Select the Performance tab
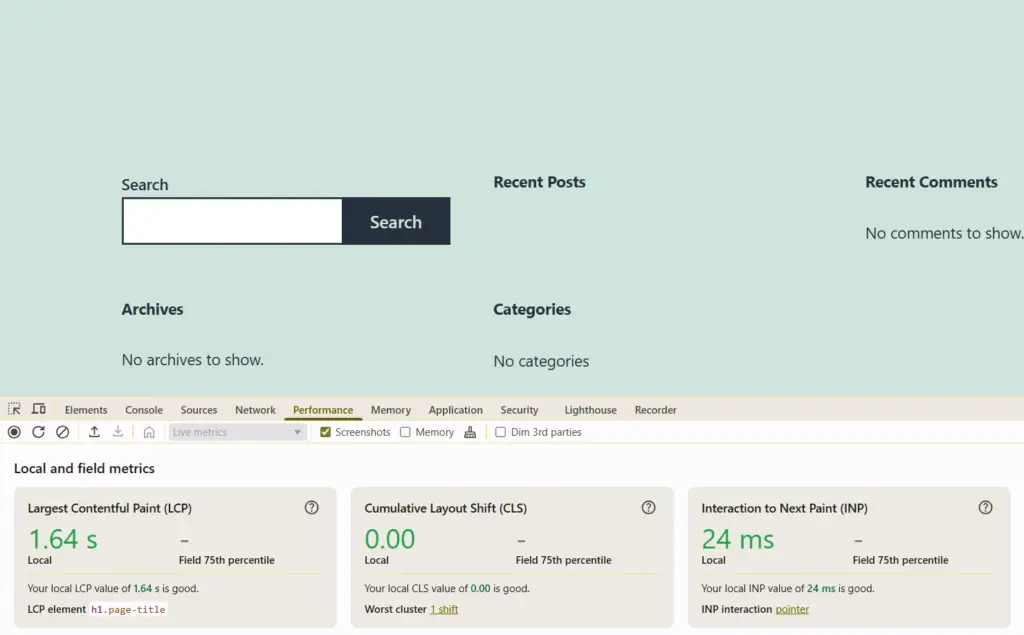The height and width of the screenshot is (635, 1024). coord(323,410)
